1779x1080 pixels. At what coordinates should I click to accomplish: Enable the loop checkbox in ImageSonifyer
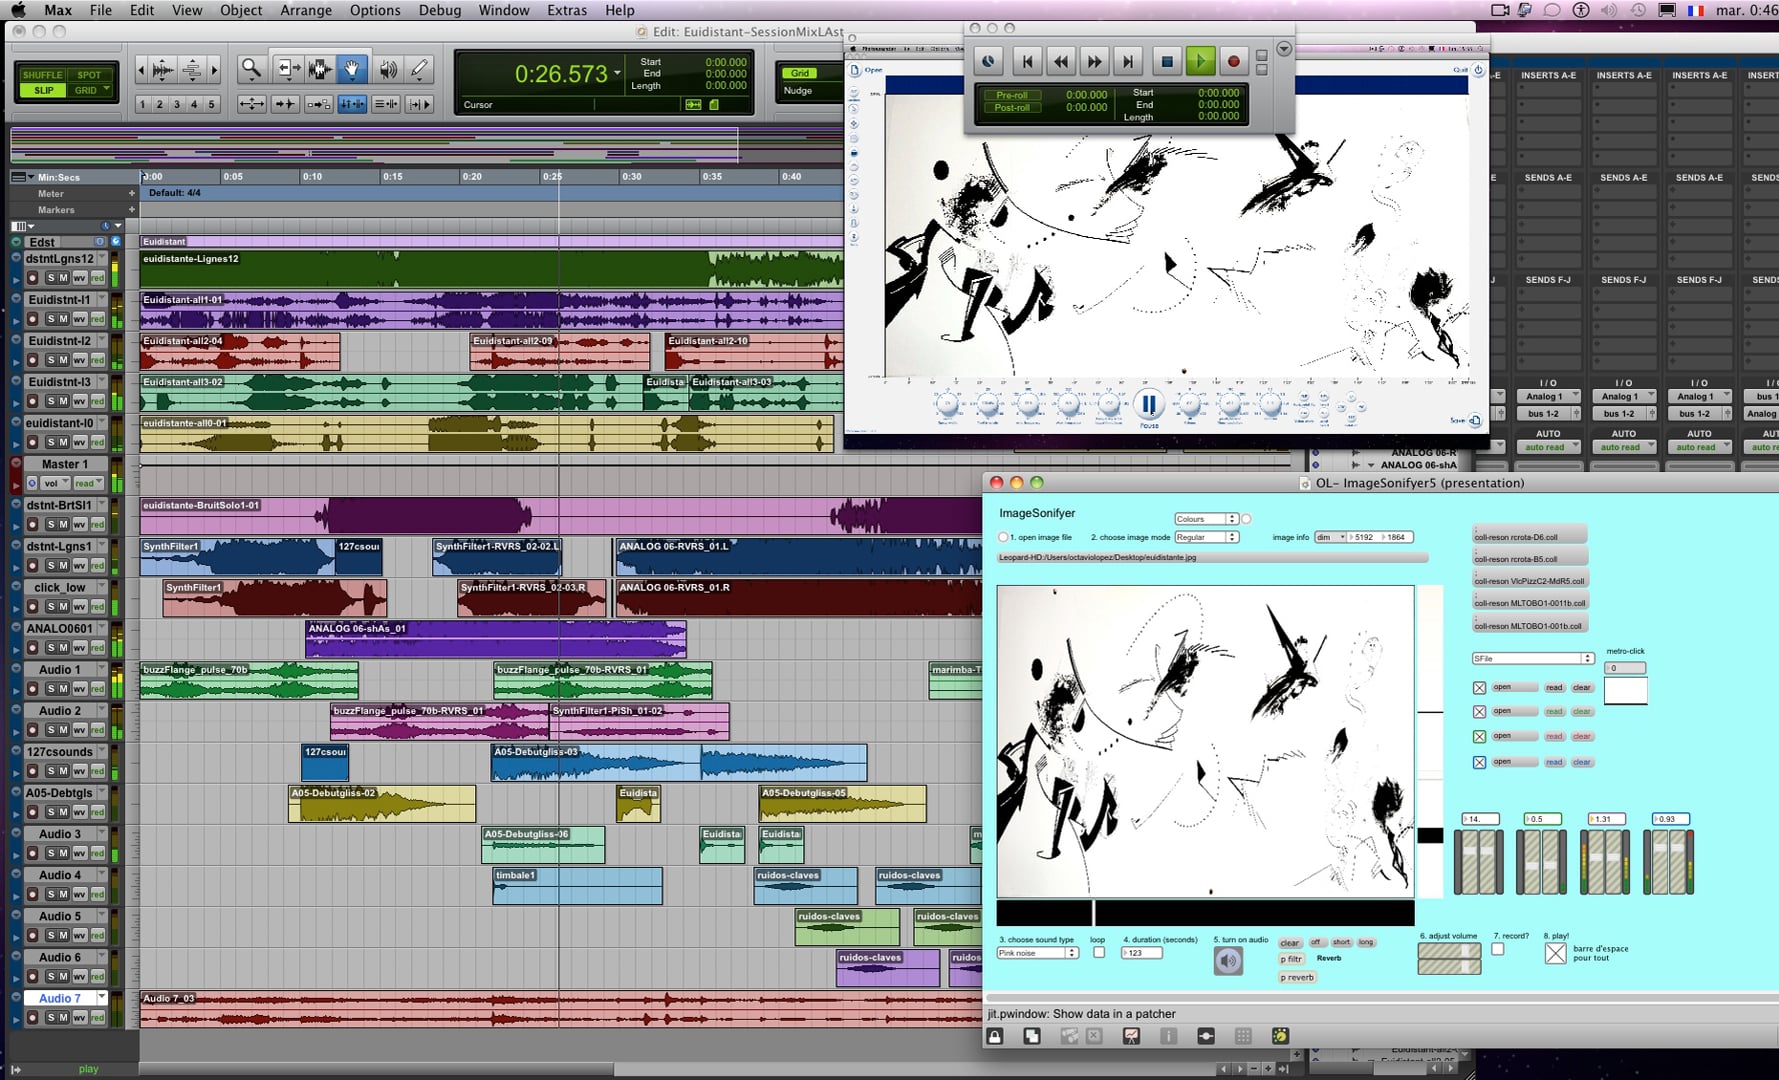(1099, 953)
